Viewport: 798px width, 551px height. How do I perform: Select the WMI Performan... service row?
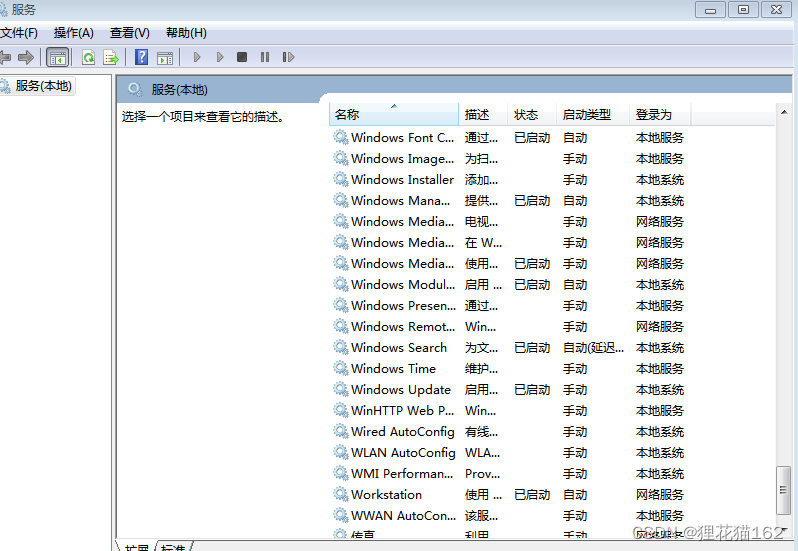point(509,473)
